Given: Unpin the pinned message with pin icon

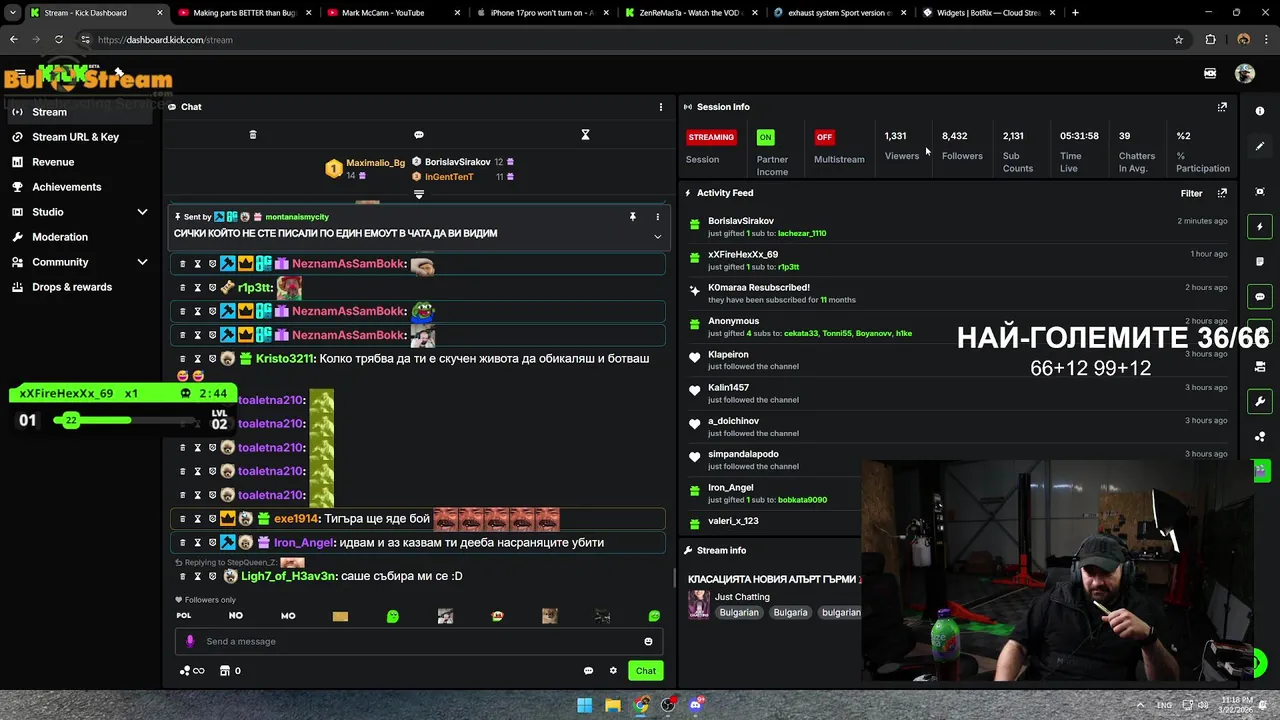Looking at the screenshot, I should (632, 217).
